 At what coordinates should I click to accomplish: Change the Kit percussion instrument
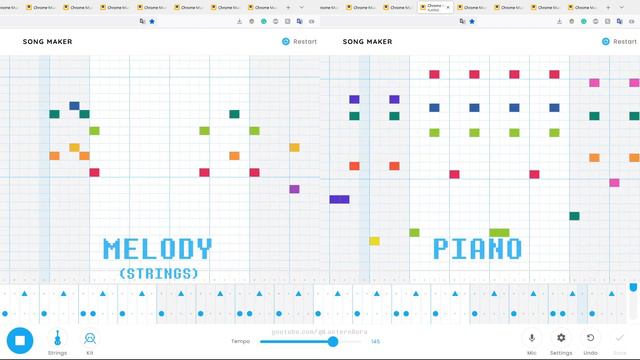click(90, 342)
